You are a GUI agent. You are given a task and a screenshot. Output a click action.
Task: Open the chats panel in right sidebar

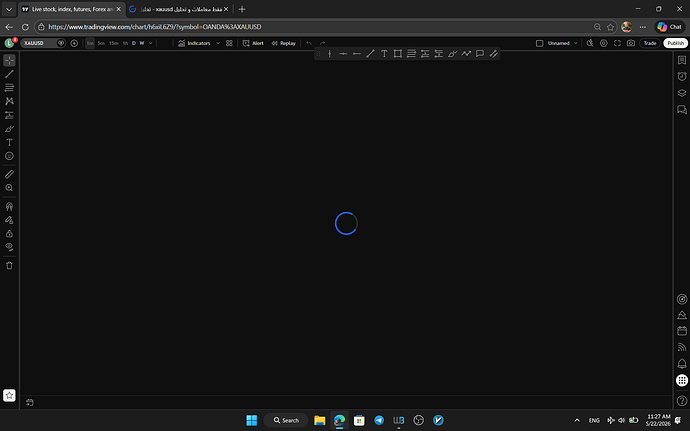click(682, 110)
